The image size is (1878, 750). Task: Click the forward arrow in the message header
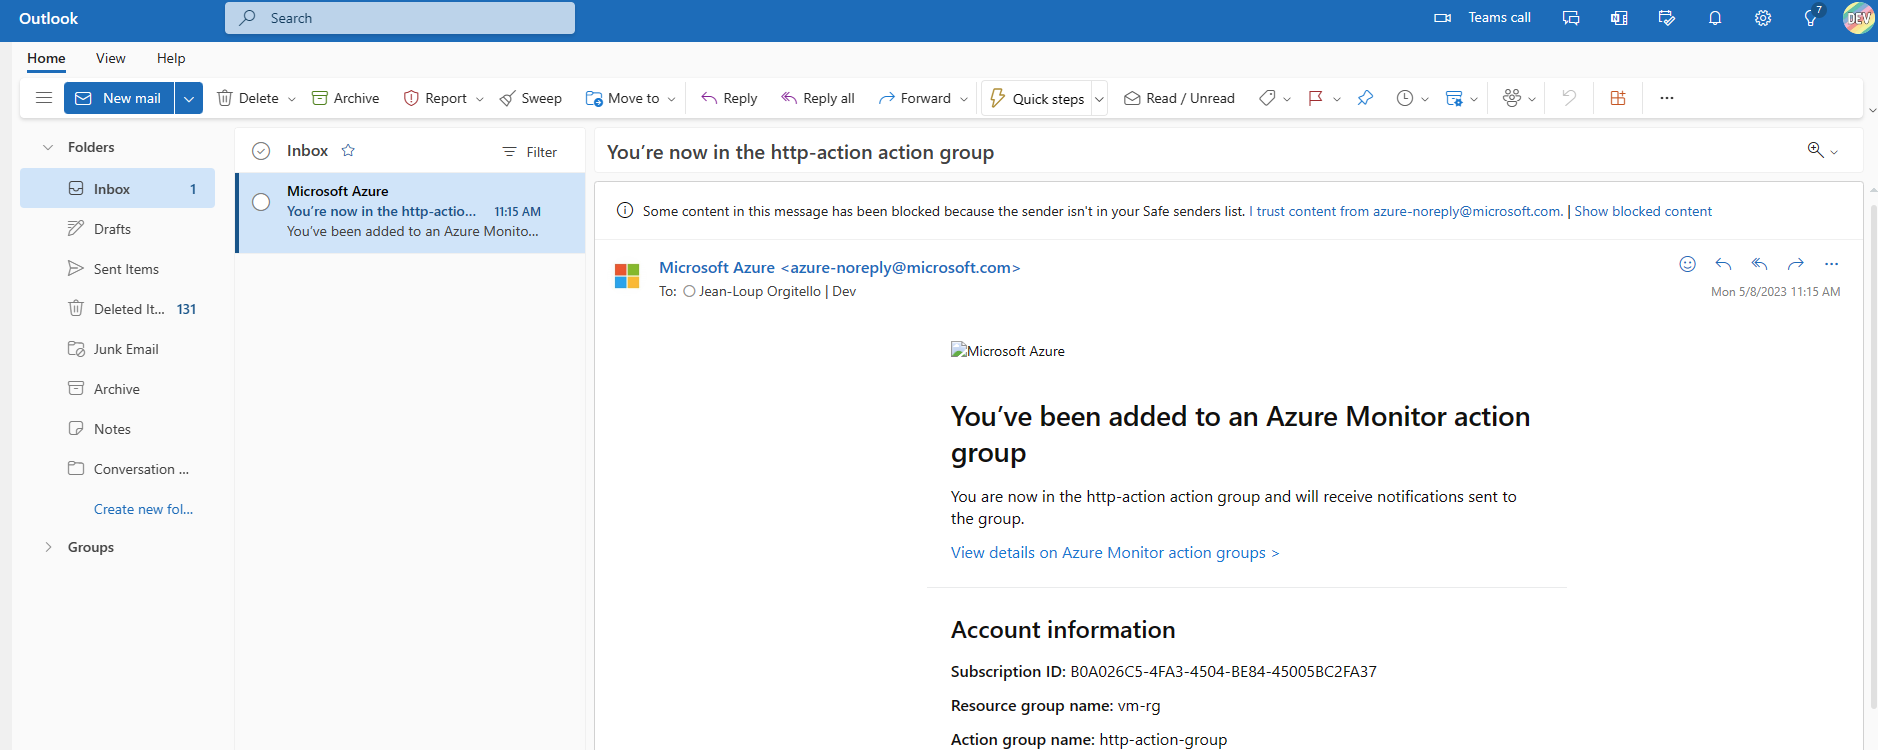coord(1796,264)
